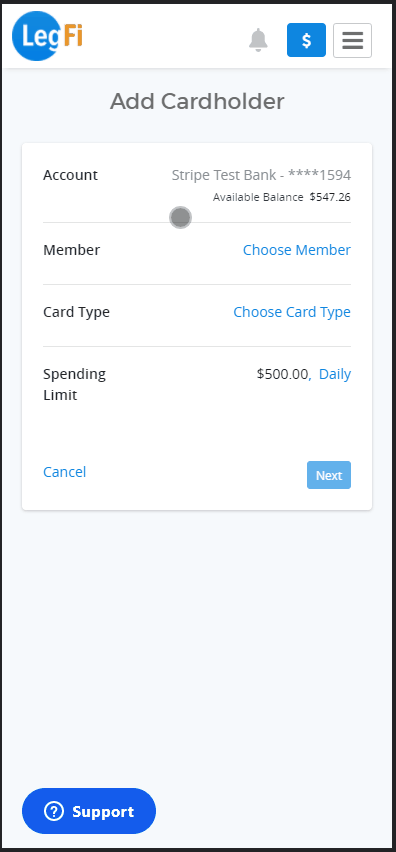
Task: Click the Account row label
Action: click(71, 175)
